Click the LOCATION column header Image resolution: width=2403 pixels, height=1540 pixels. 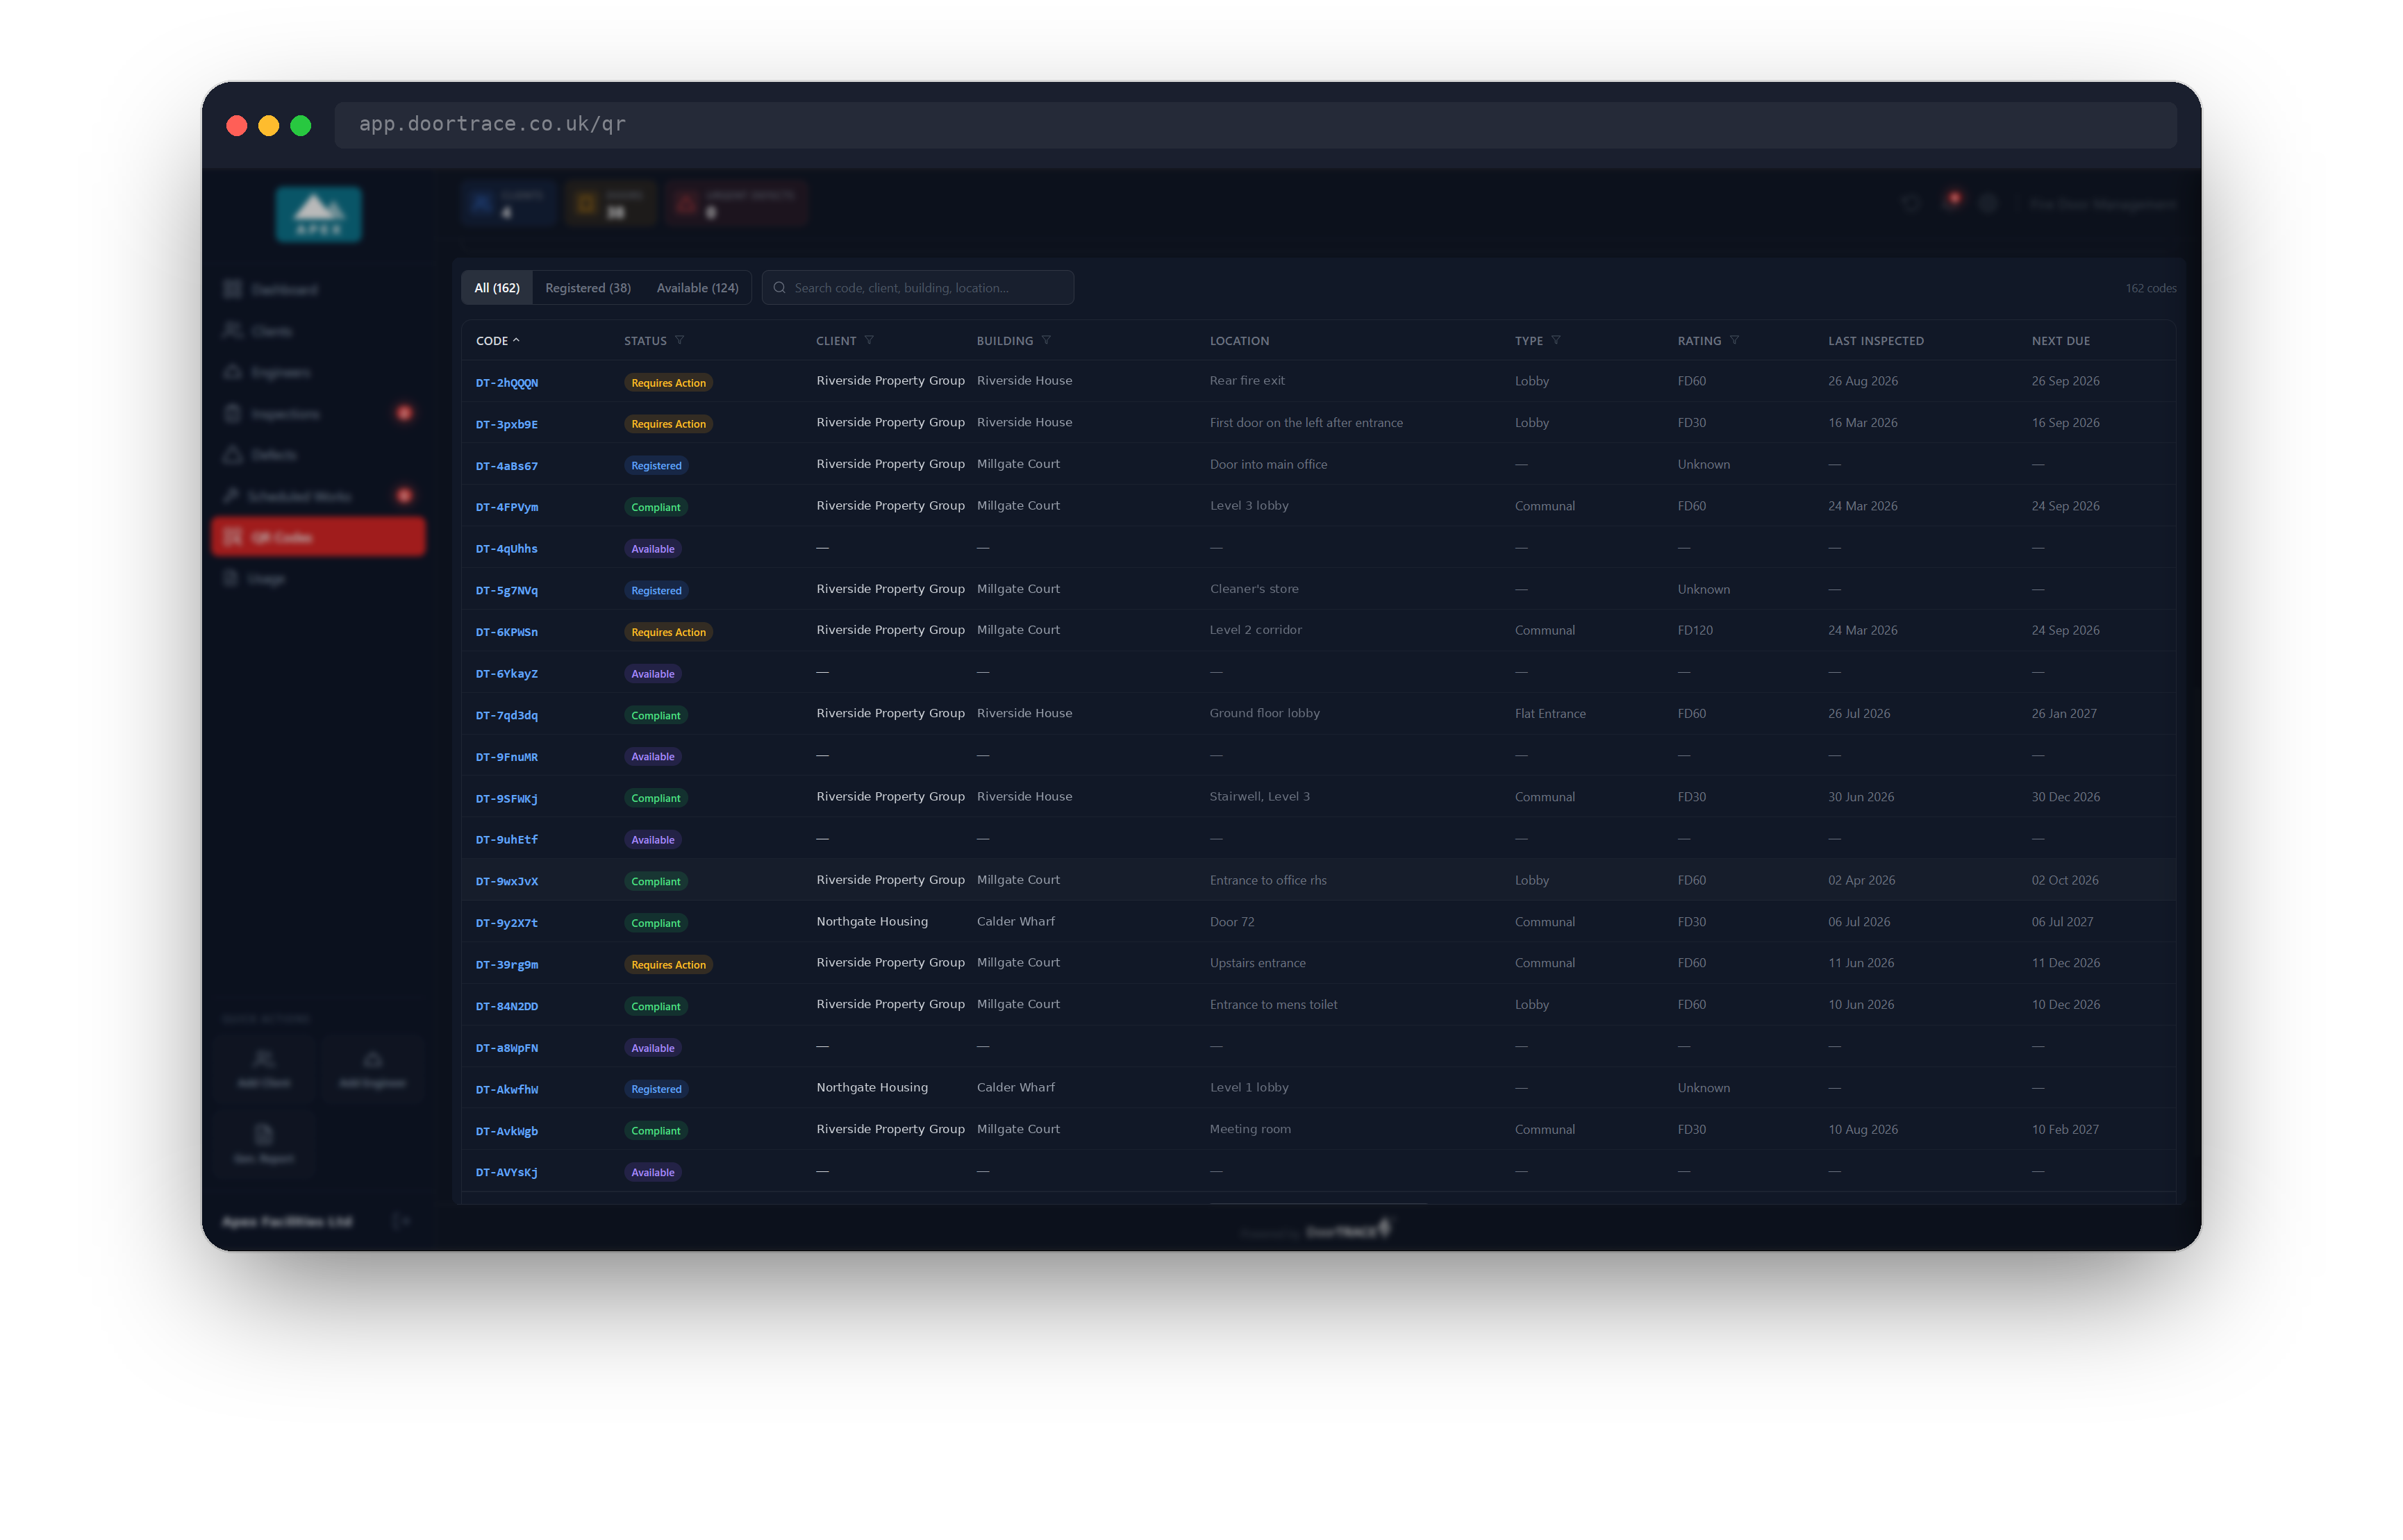click(x=1239, y=341)
